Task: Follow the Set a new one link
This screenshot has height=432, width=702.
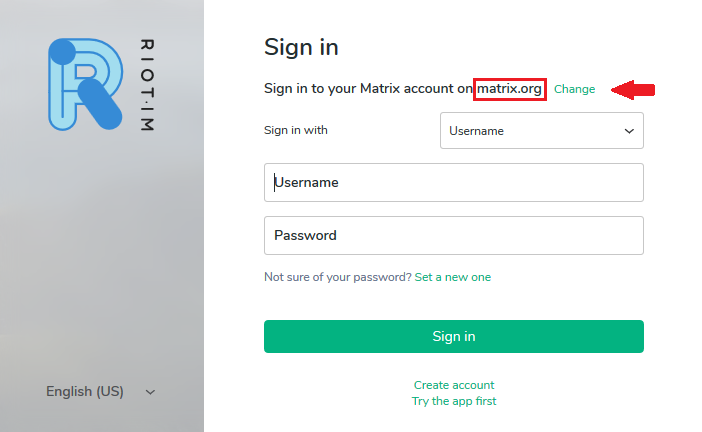Action: tap(453, 277)
